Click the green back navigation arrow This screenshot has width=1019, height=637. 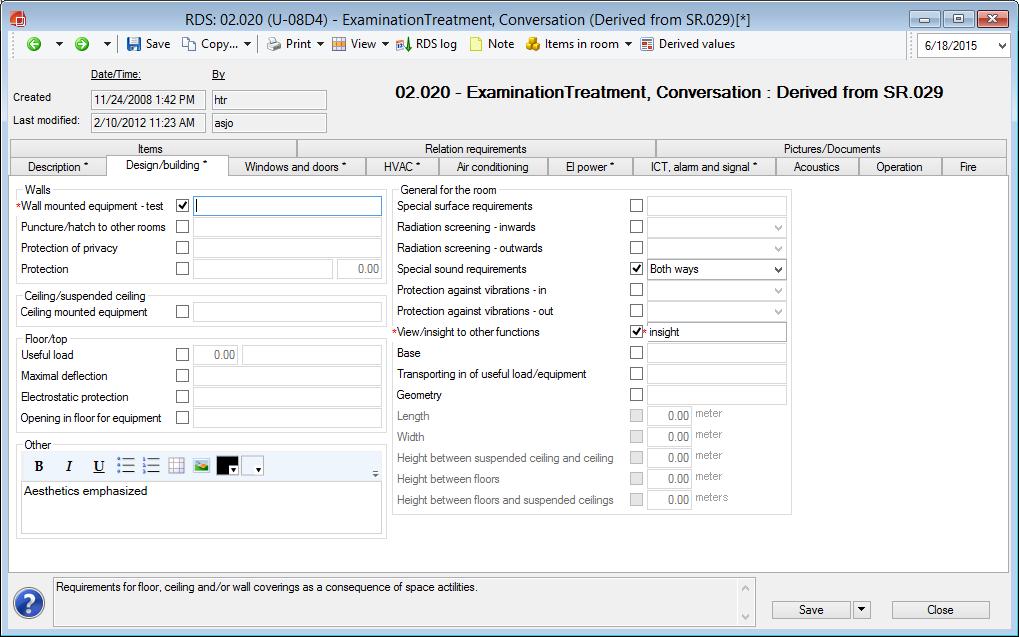coord(34,44)
